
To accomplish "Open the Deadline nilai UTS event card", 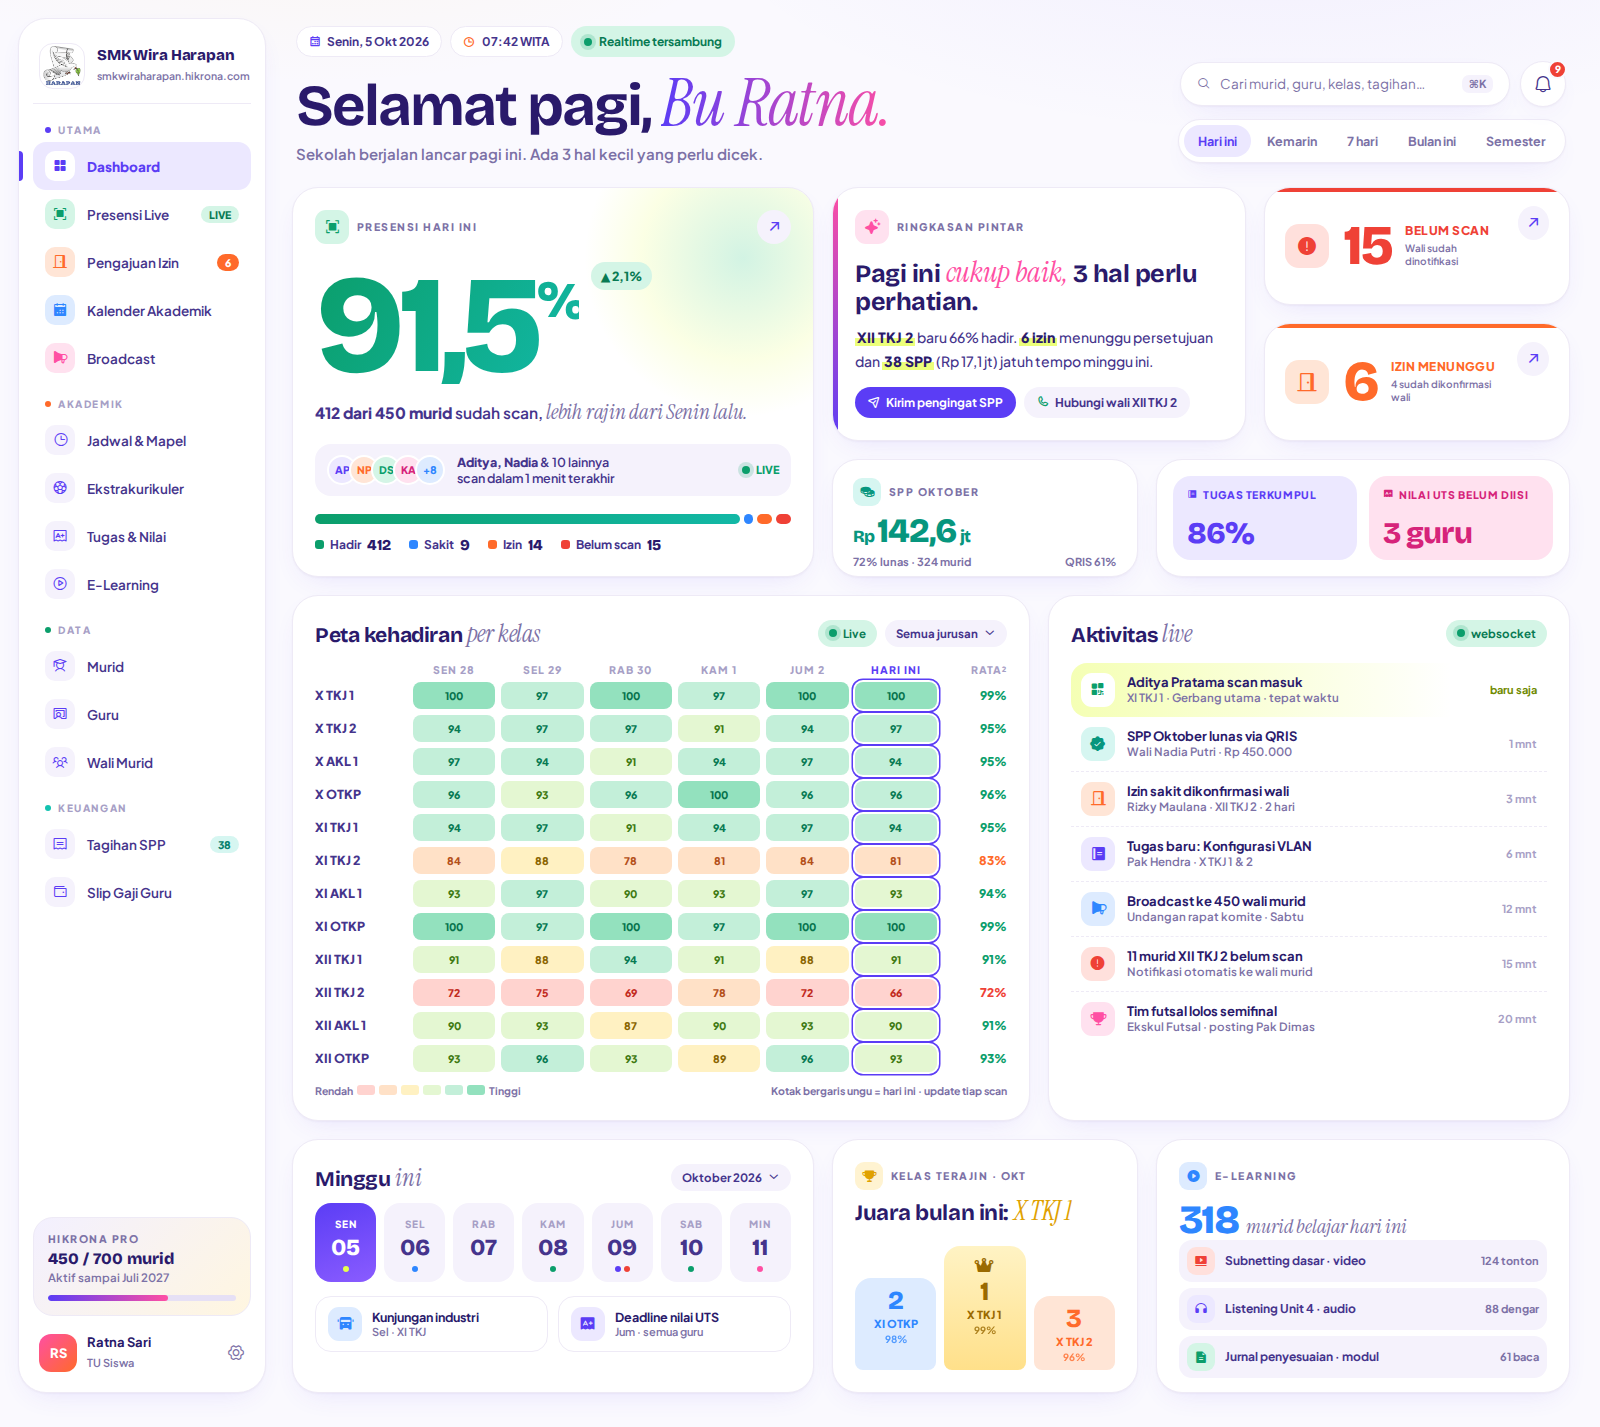I will point(674,1324).
